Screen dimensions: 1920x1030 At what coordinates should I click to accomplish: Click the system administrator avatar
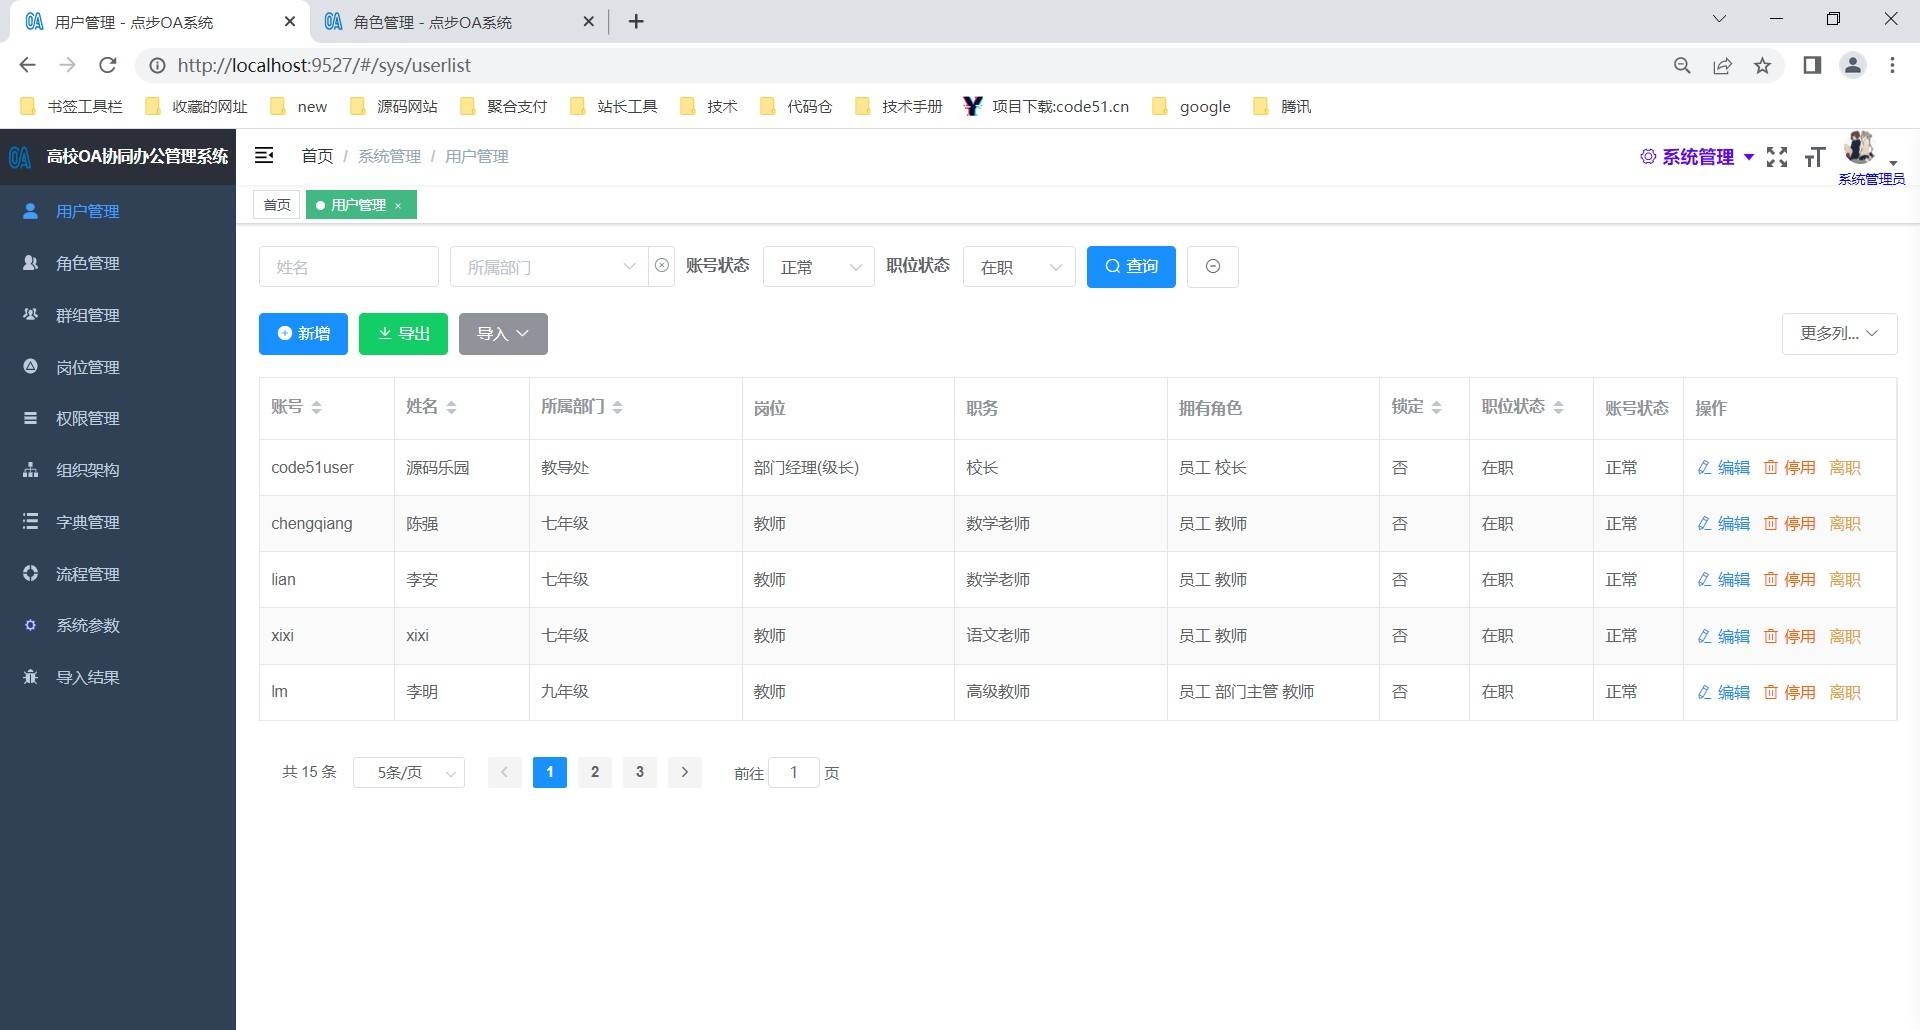(1860, 148)
